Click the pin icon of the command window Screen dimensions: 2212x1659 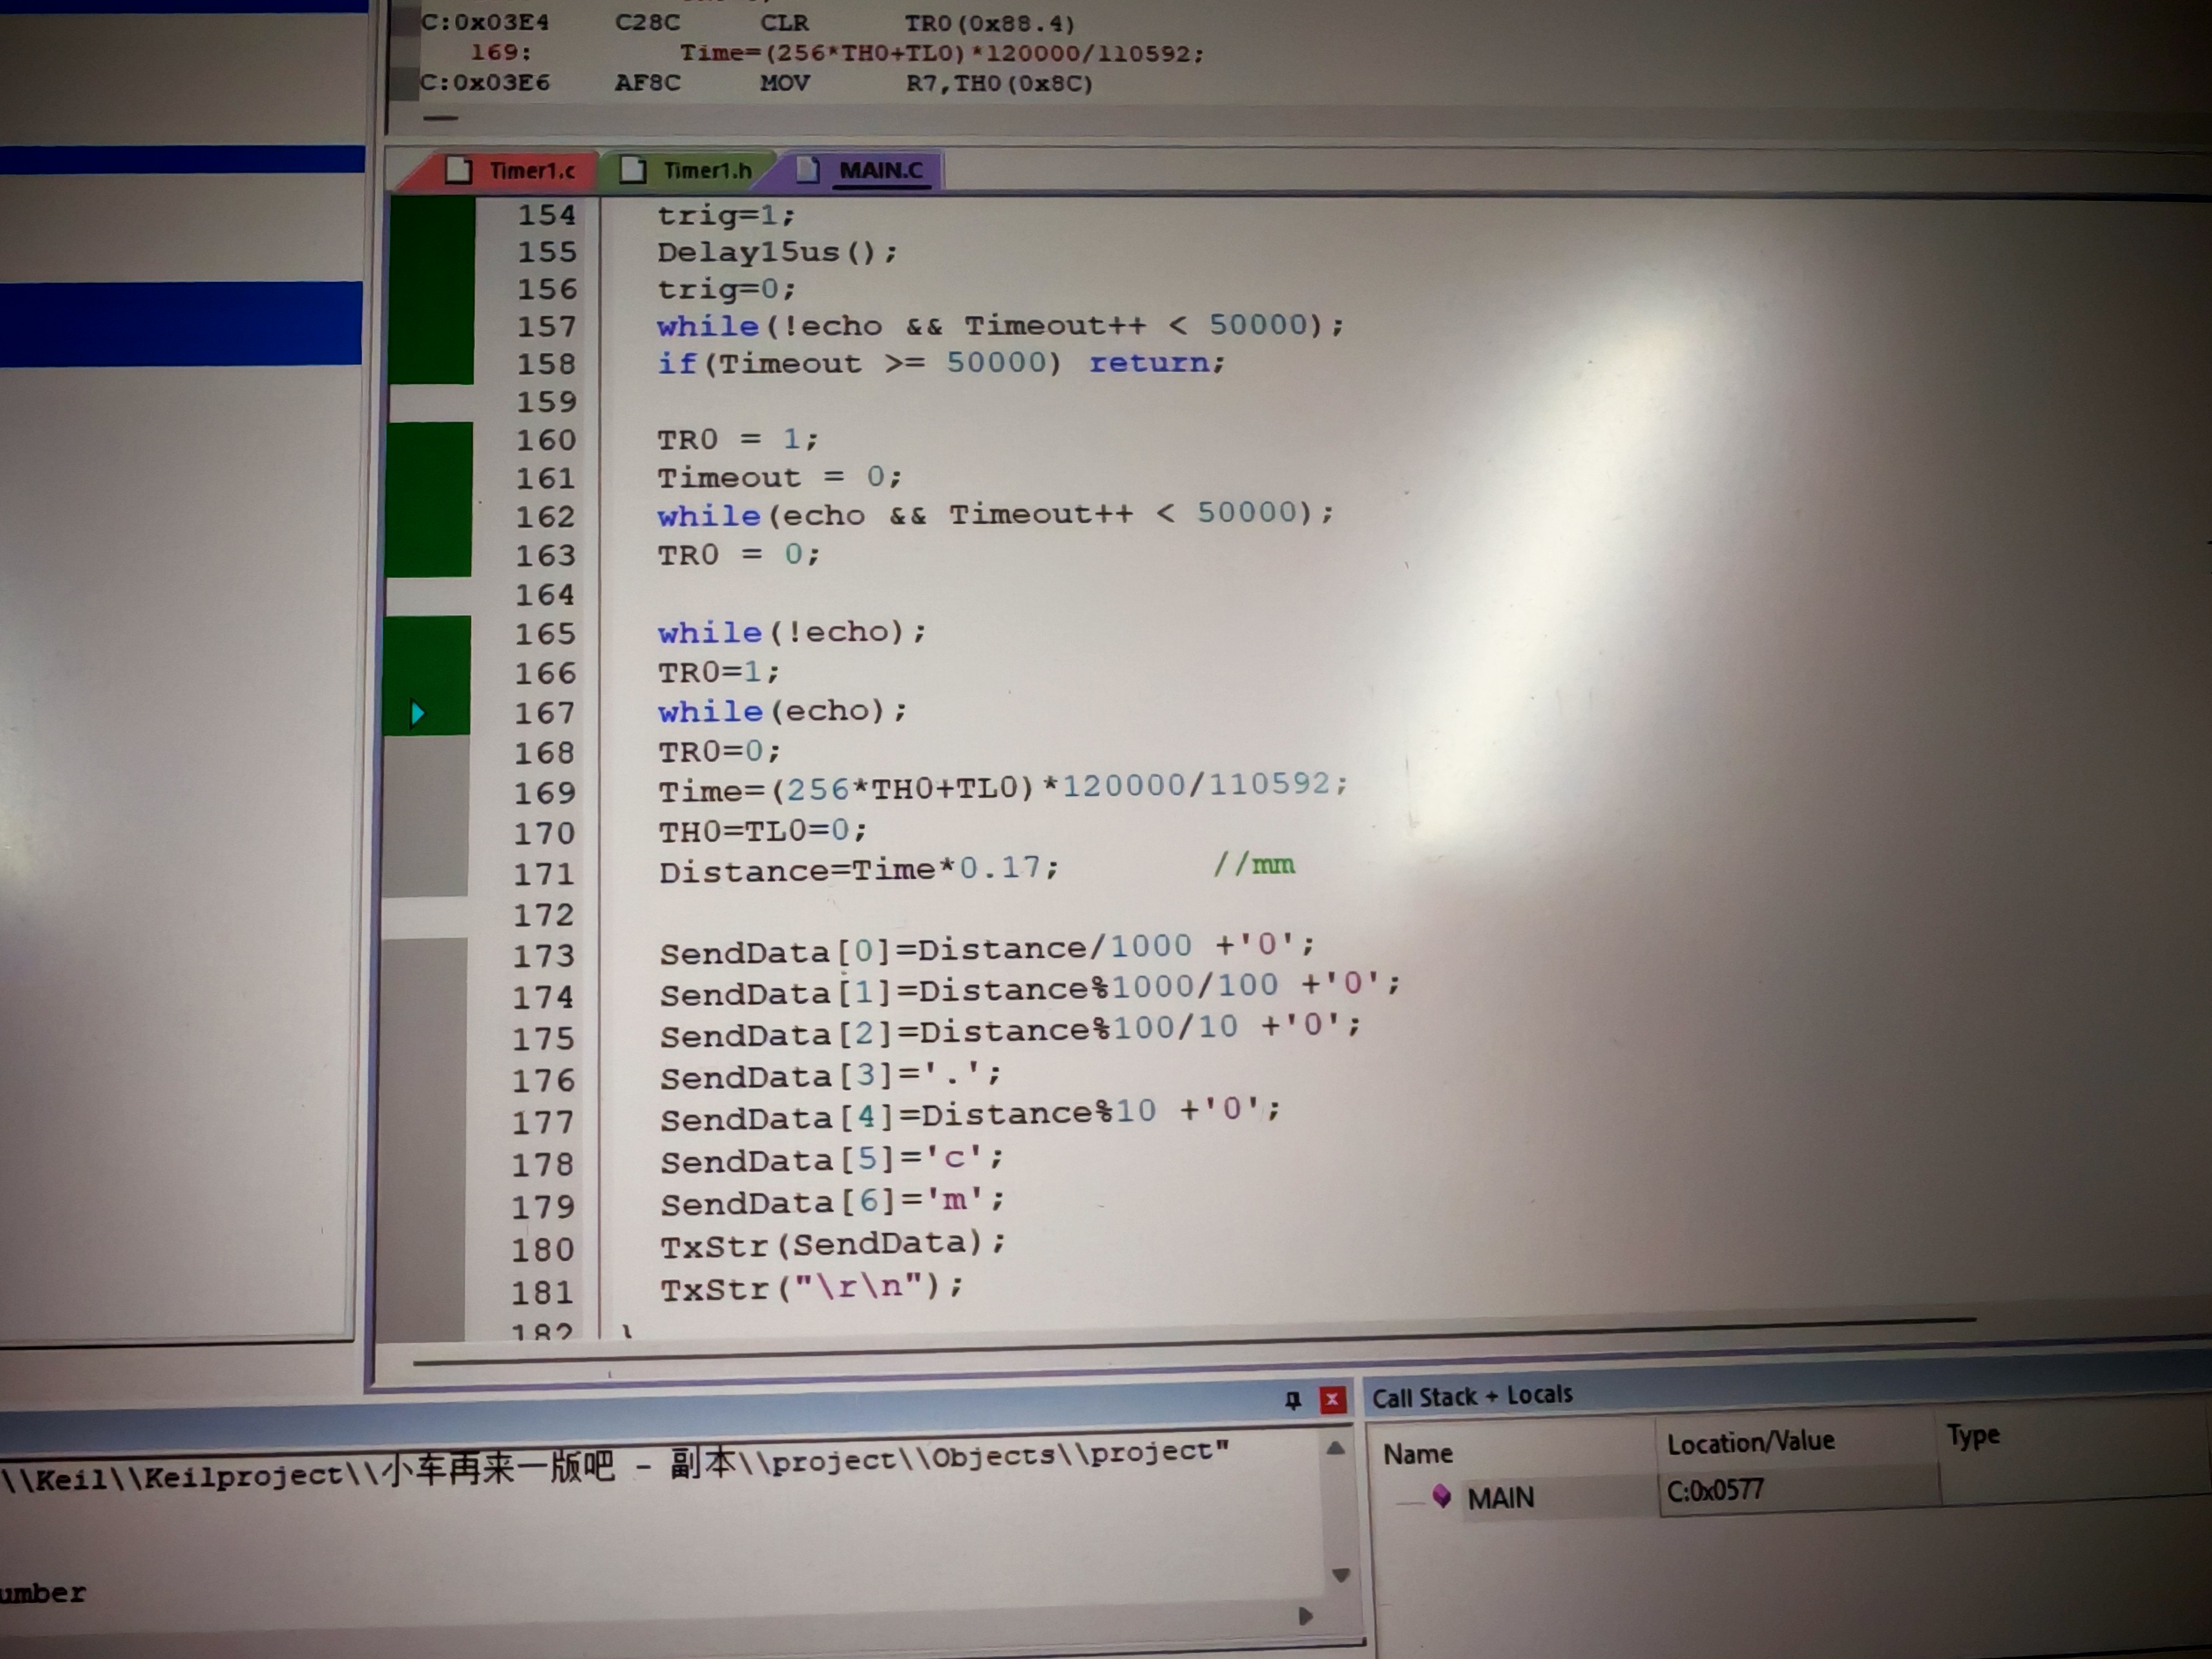pyautogui.click(x=1292, y=1400)
